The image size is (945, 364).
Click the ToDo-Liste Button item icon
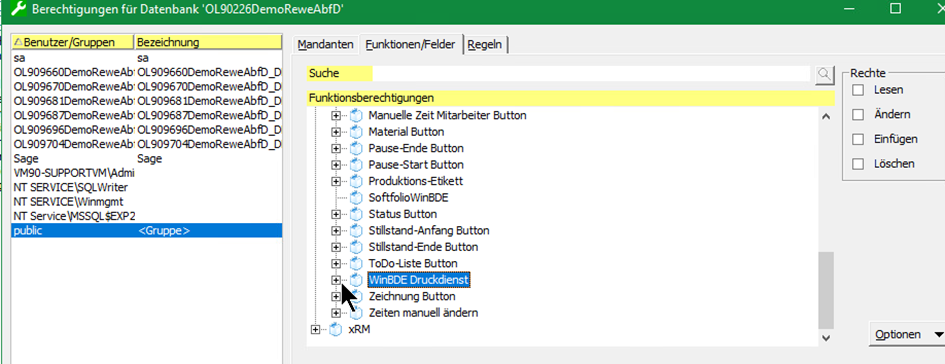(356, 263)
